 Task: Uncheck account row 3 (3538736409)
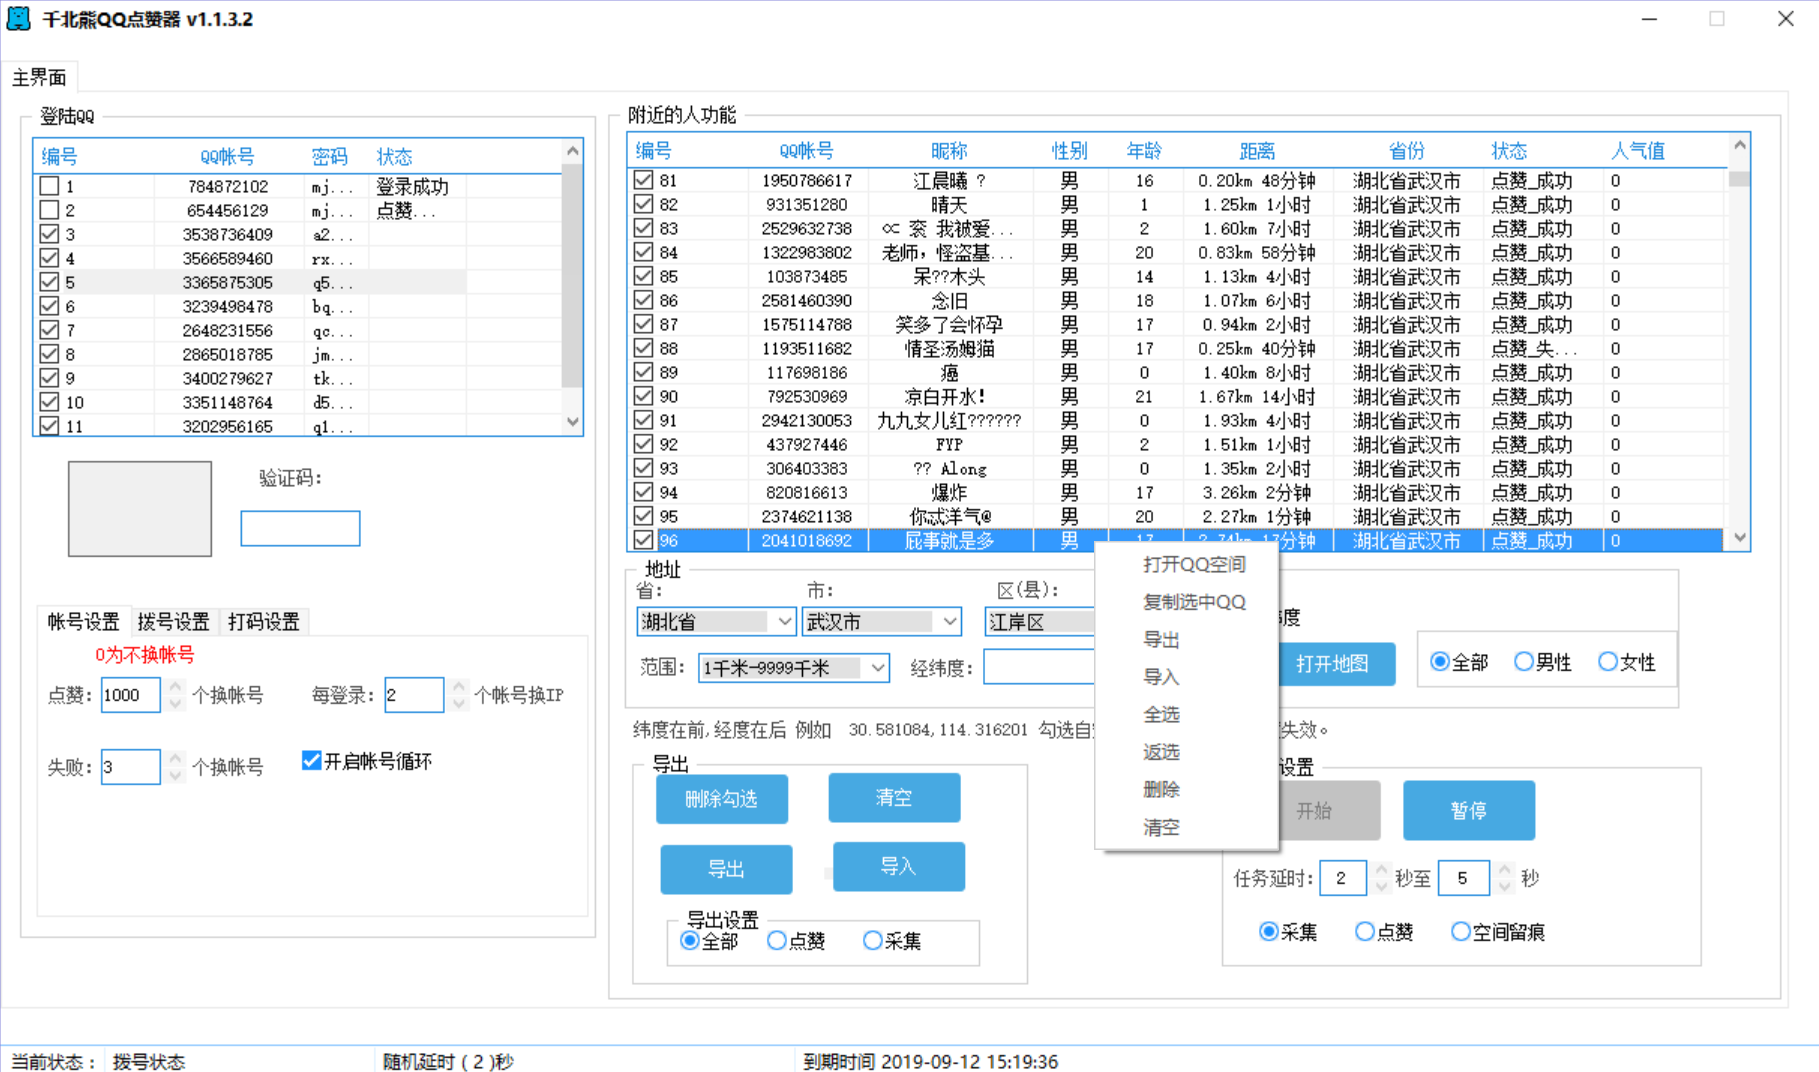click(49, 234)
